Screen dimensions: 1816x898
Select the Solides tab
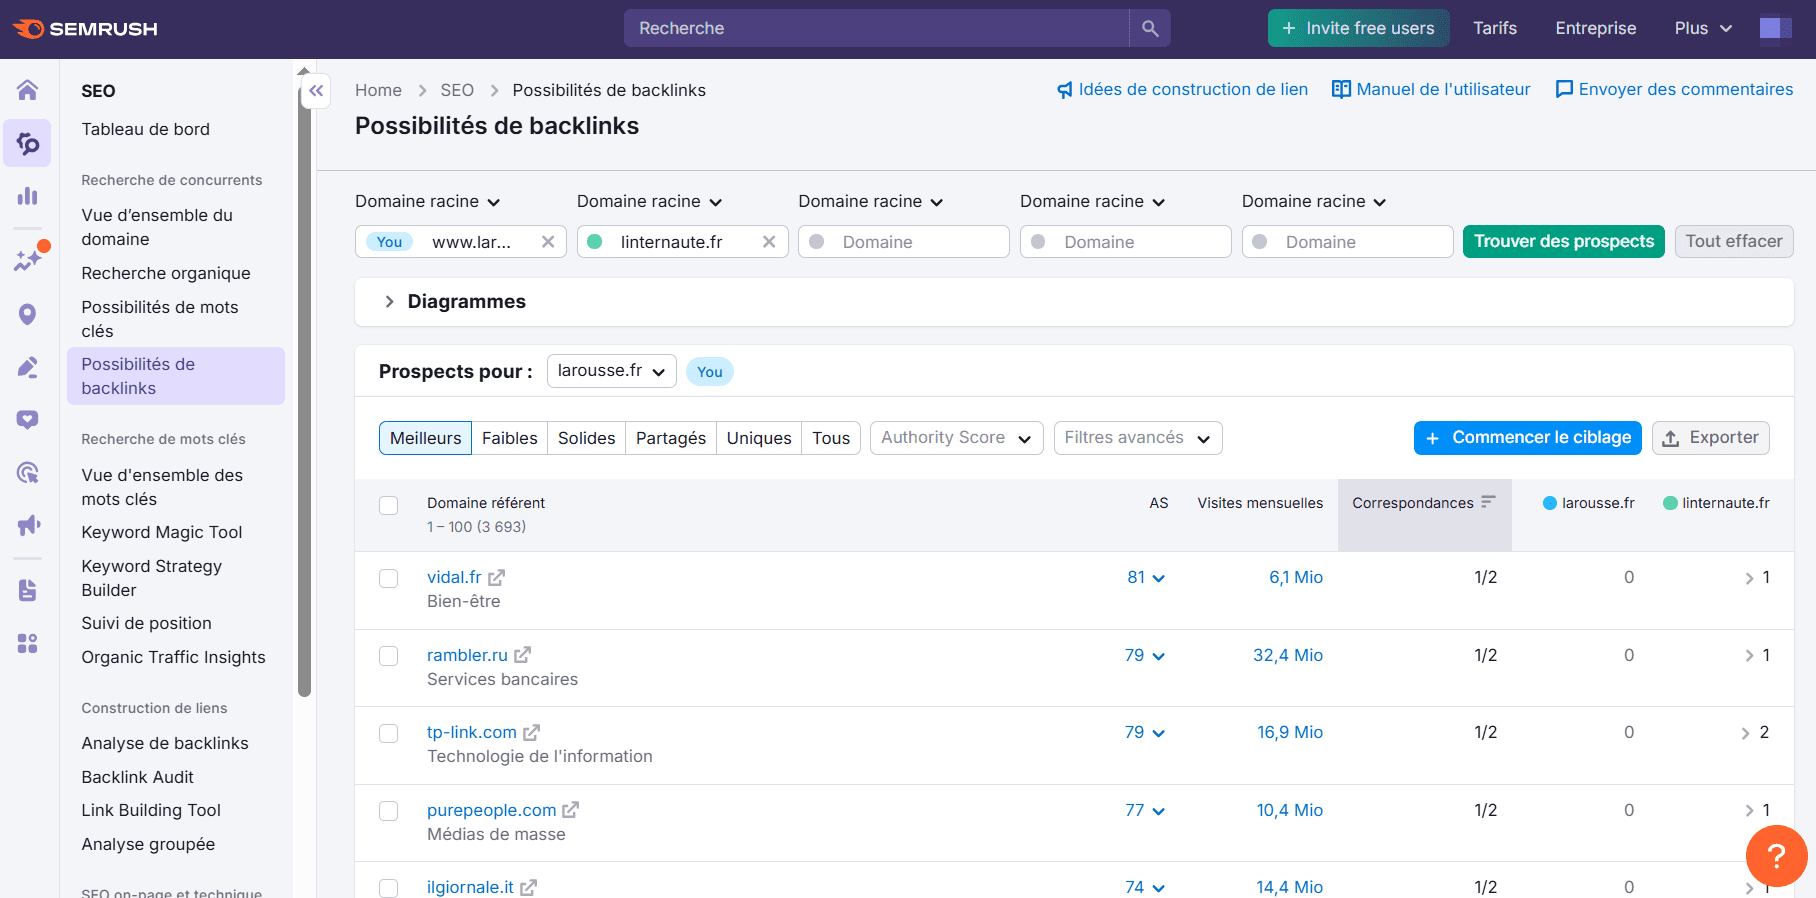[586, 438]
